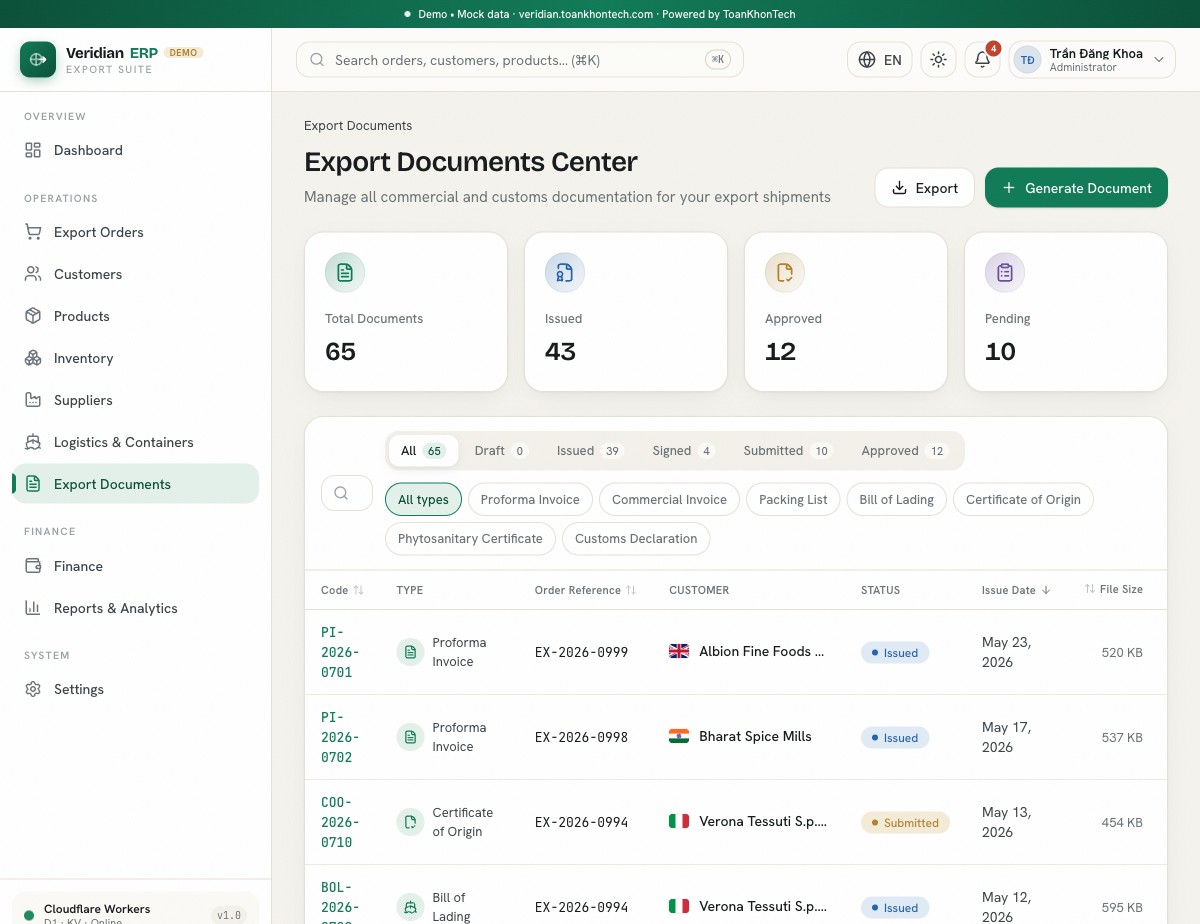
Task: Click the Total Documents card icon
Action: point(345,272)
